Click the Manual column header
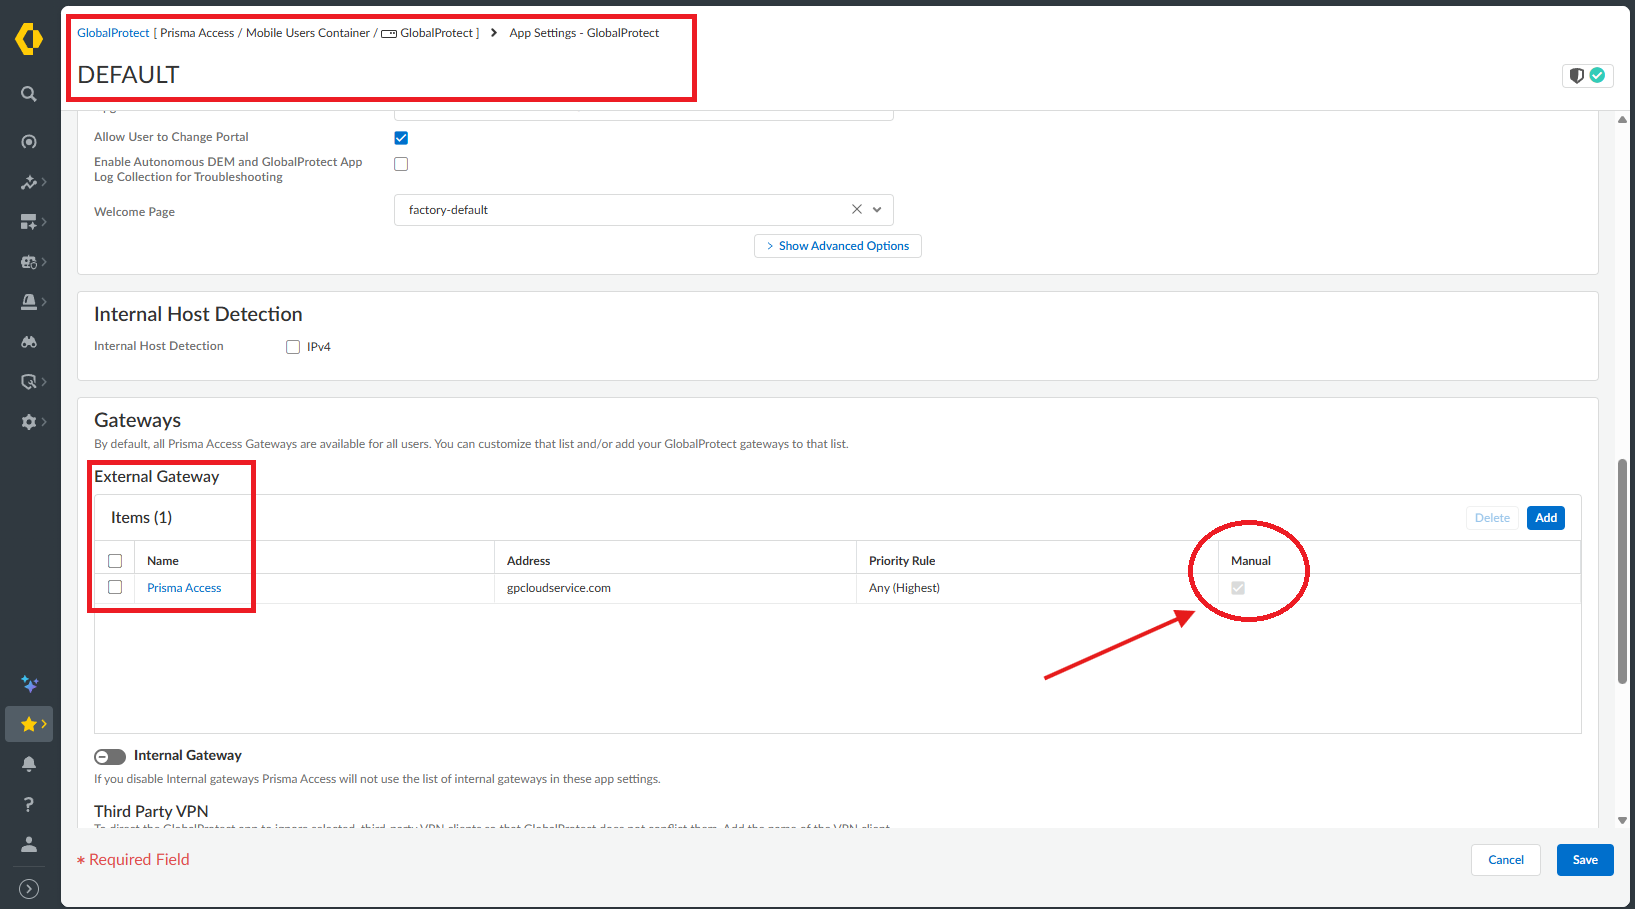Image resolution: width=1635 pixels, height=909 pixels. [1251, 561]
